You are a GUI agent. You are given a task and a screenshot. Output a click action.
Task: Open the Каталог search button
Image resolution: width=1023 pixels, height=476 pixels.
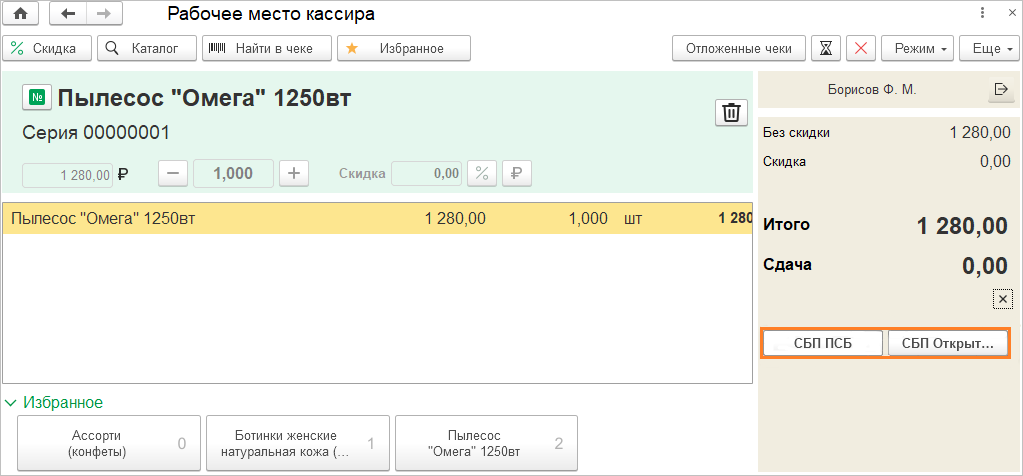[147, 48]
